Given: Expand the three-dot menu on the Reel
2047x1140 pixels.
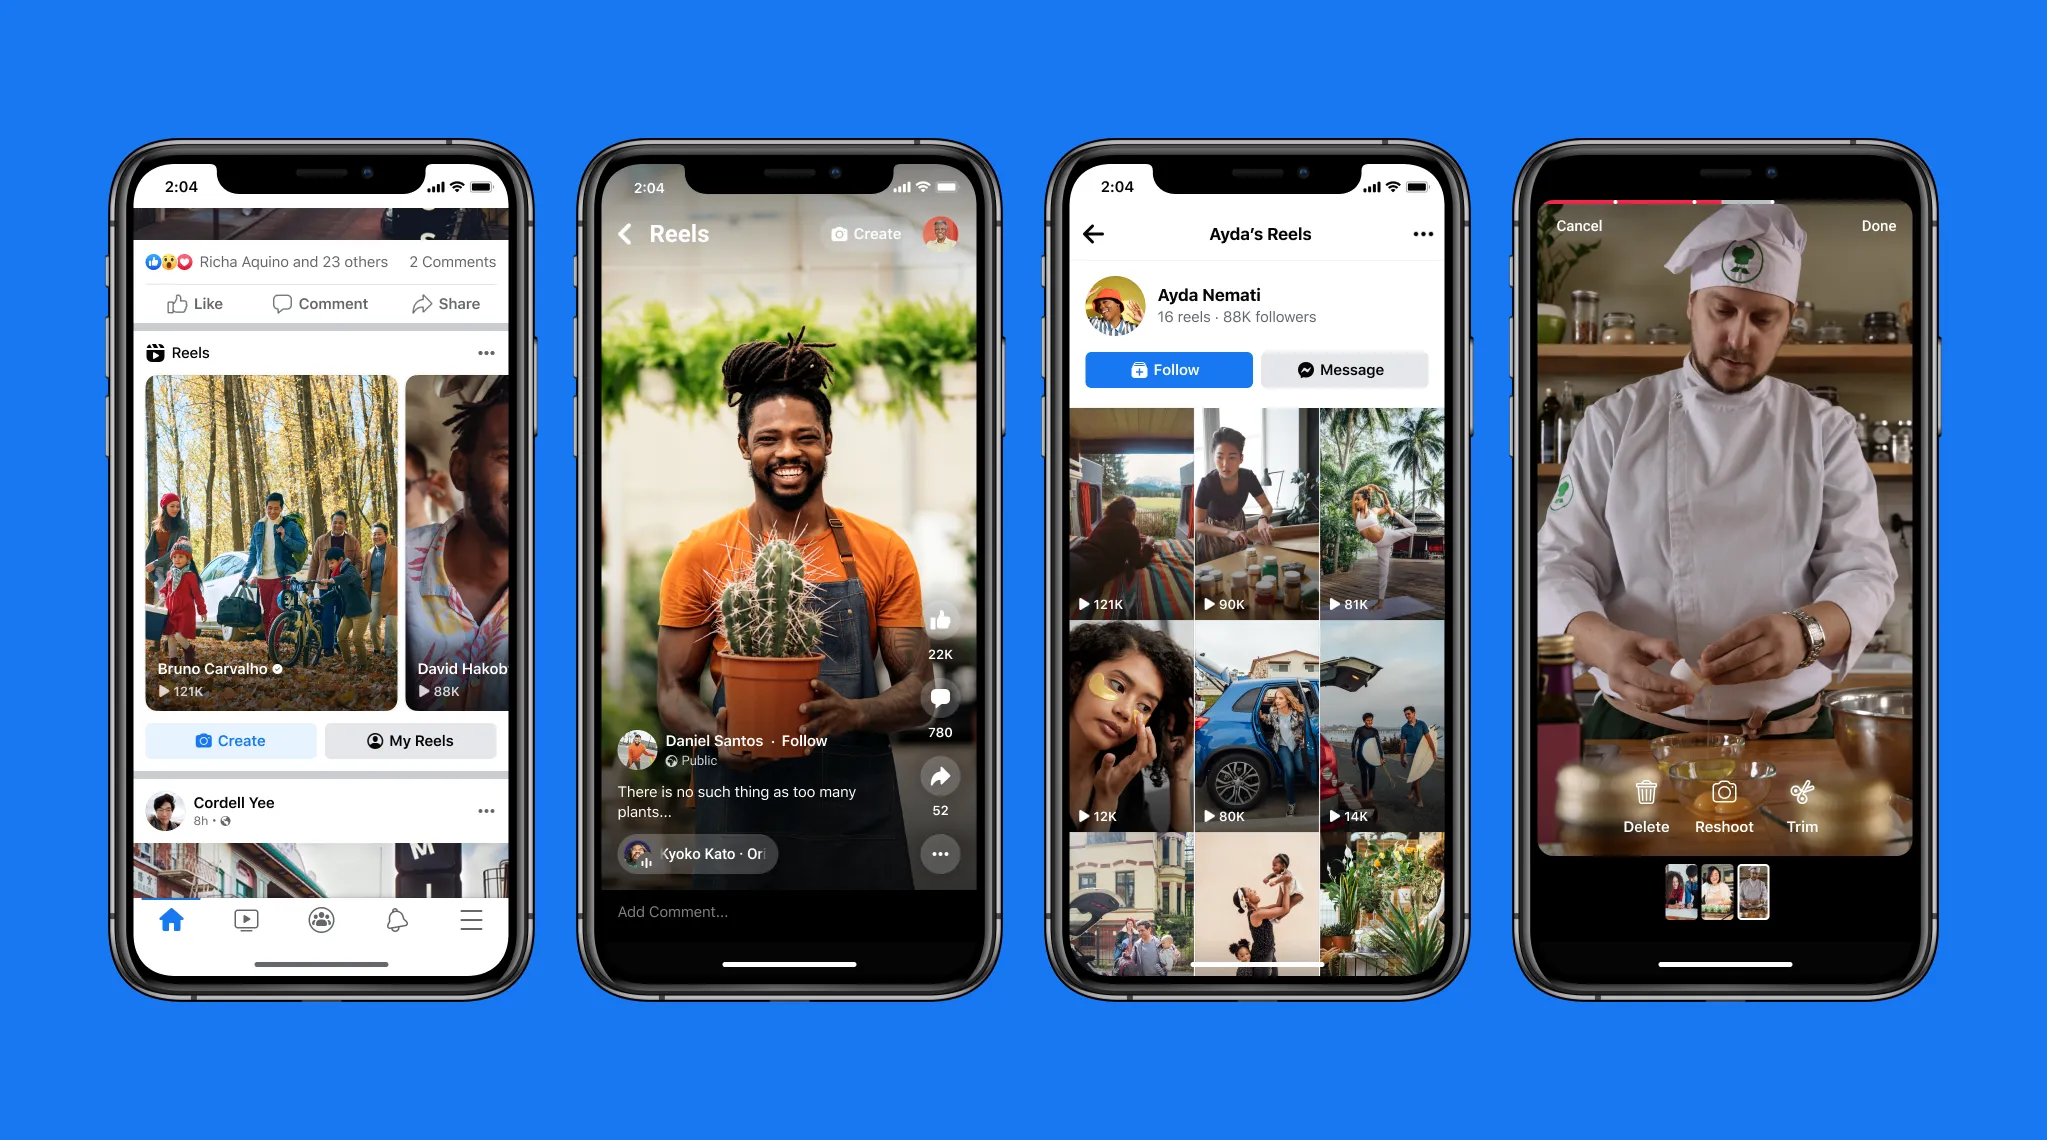Looking at the screenshot, I should coord(942,854).
